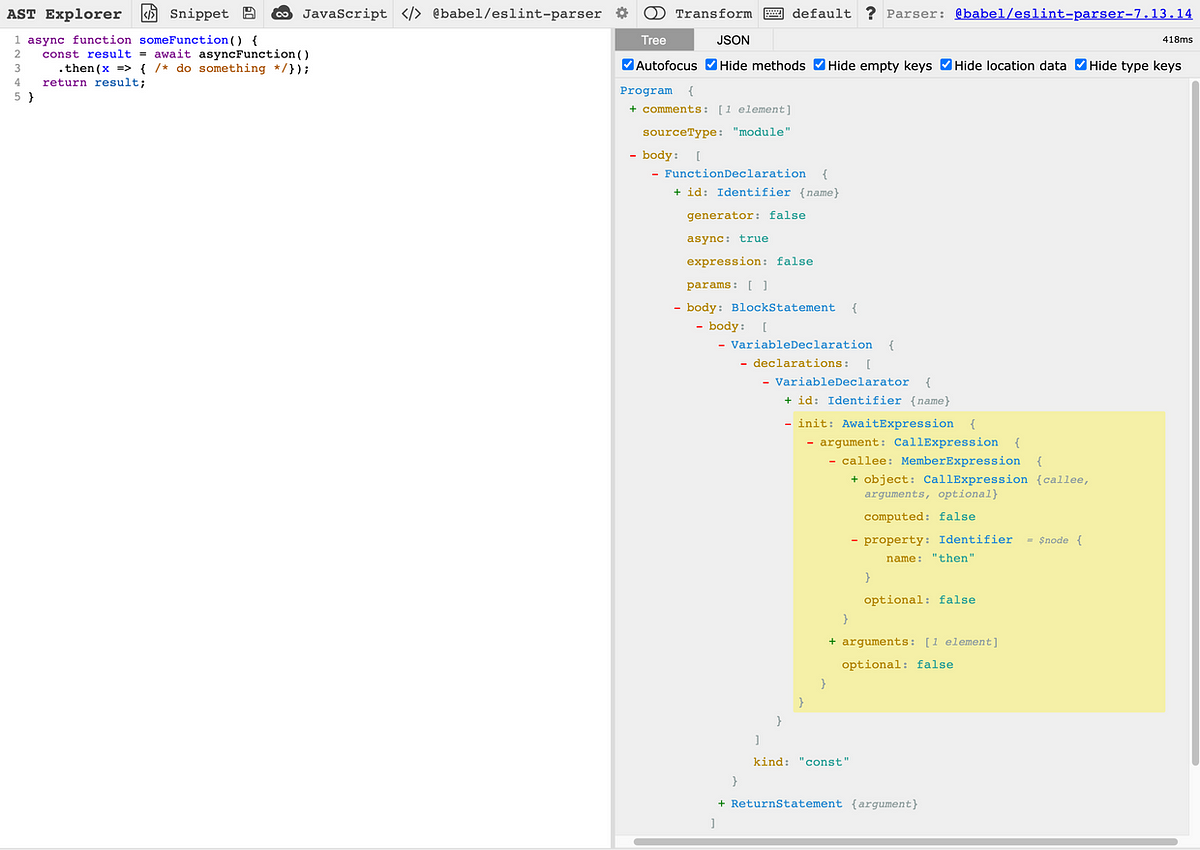Screen dimensions: 1200x850
Task: Toggle the Hide location data checkbox
Action: pyautogui.click(x=946, y=65)
